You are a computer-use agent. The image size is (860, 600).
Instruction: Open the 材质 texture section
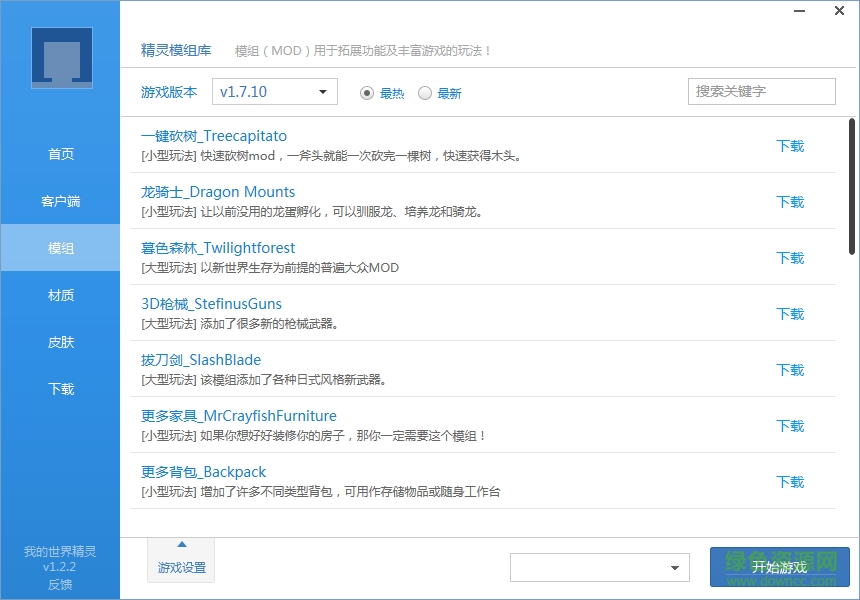60,295
